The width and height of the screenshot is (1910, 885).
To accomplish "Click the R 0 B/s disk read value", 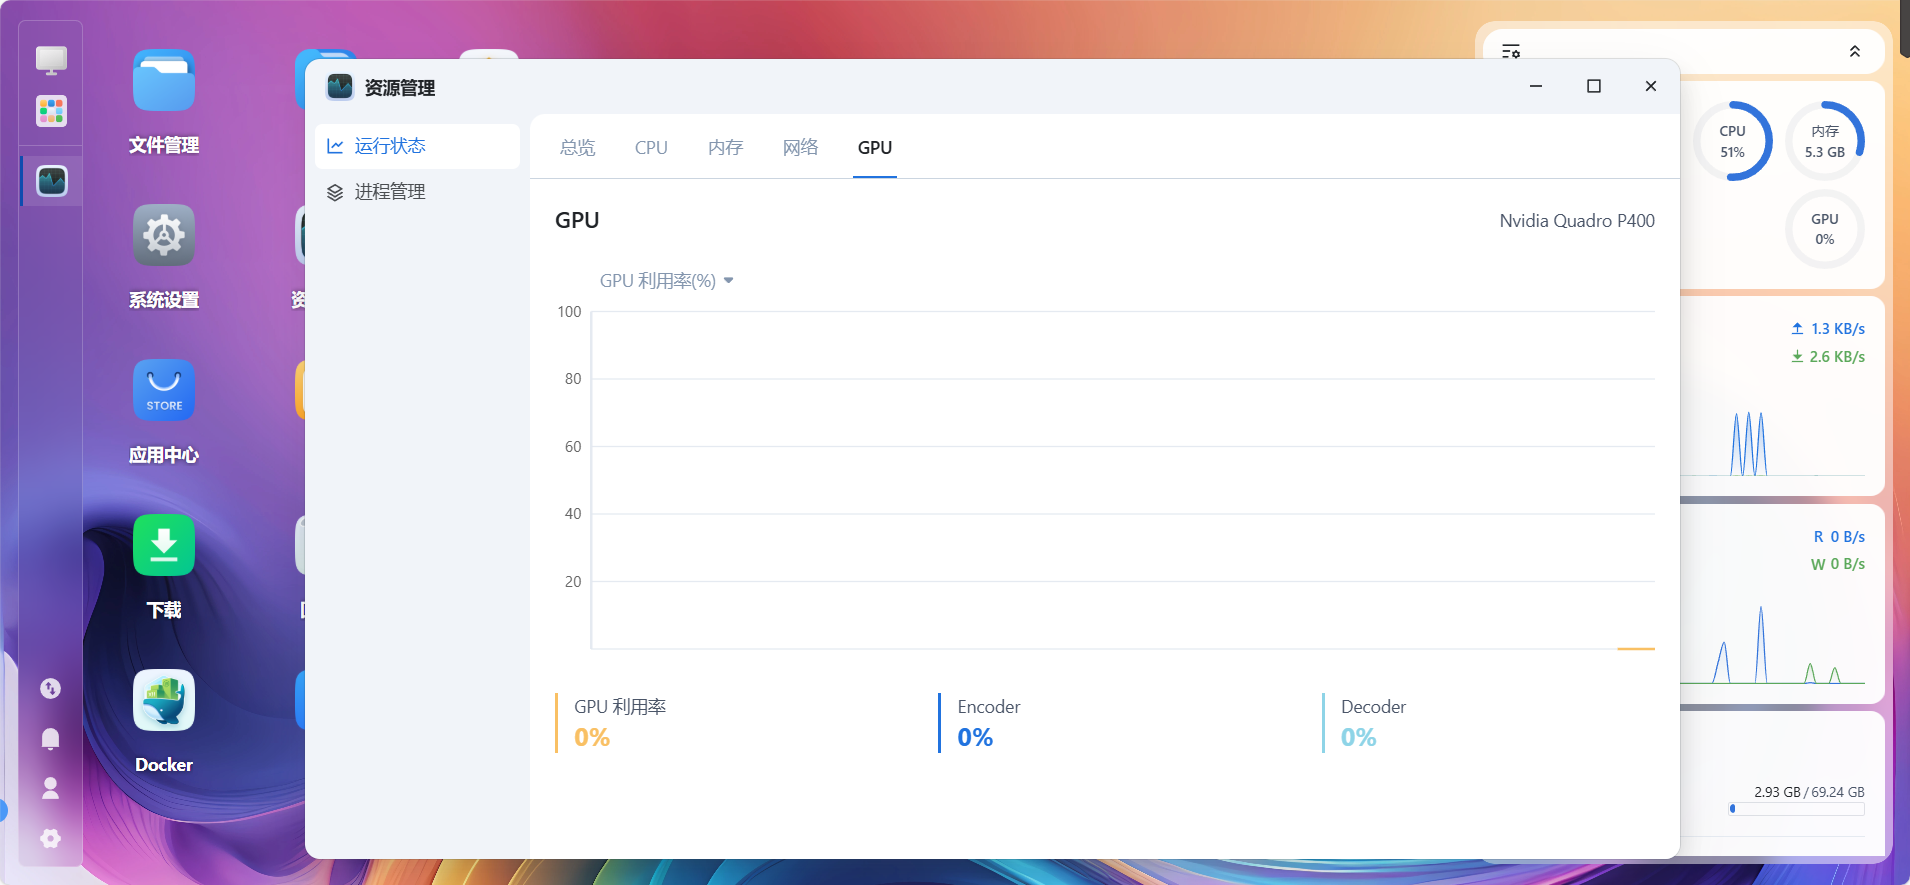I will (1839, 537).
